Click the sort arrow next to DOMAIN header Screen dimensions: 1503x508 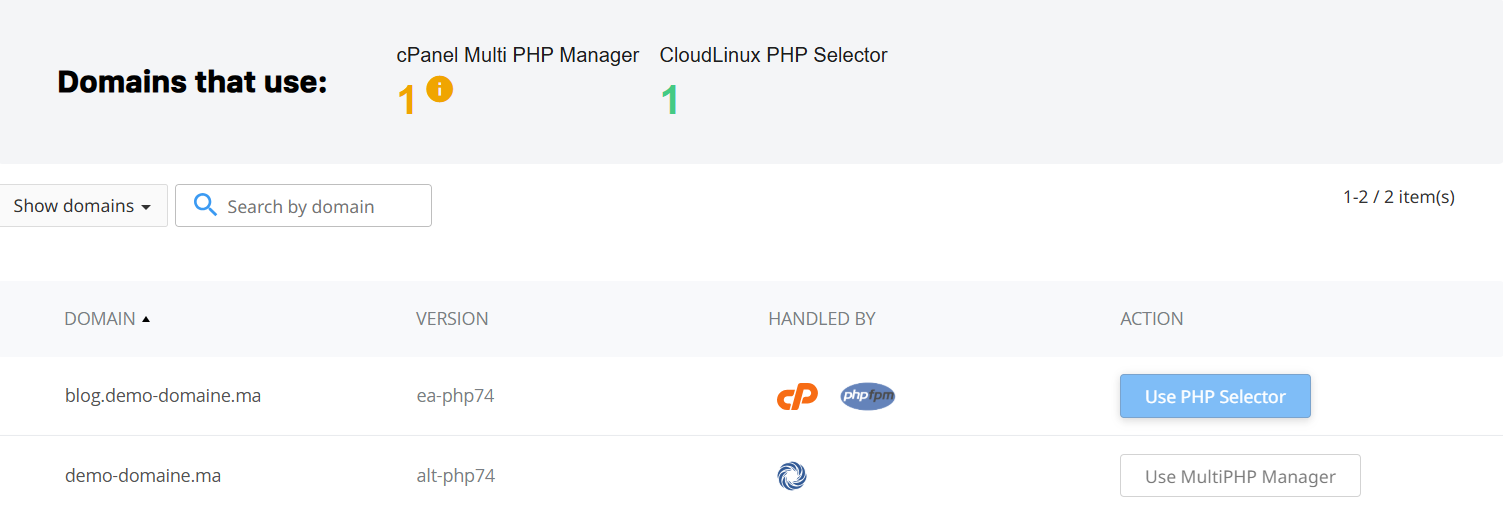(146, 319)
